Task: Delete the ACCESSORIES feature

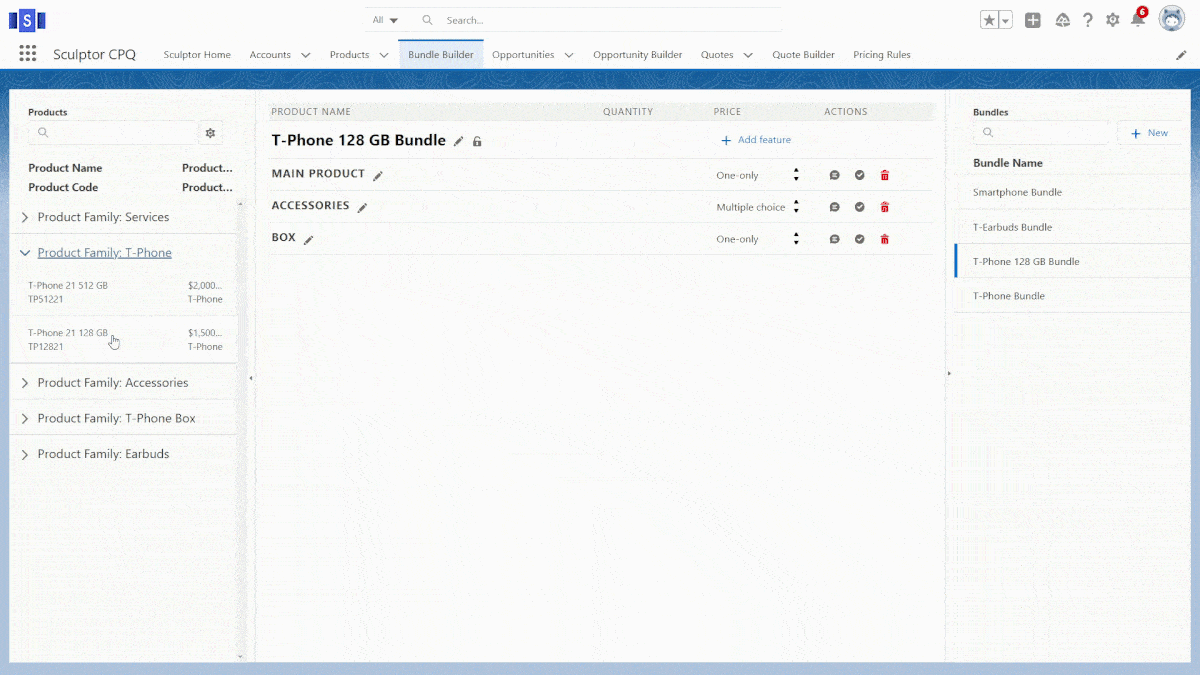Action: pyautogui.click(x=884, y=207)
